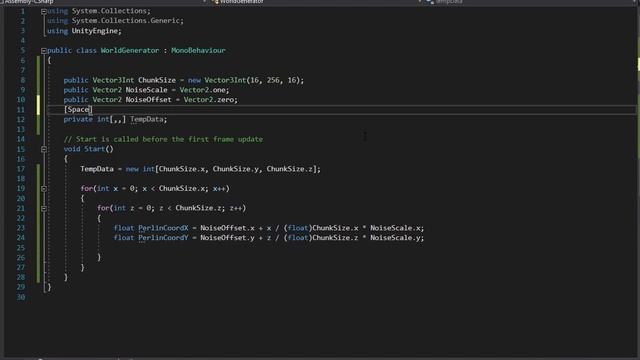The width and height of the screenshot is (640, 360).
Task: Click the Start method name on line 15
Action: [x=95, y=149]
